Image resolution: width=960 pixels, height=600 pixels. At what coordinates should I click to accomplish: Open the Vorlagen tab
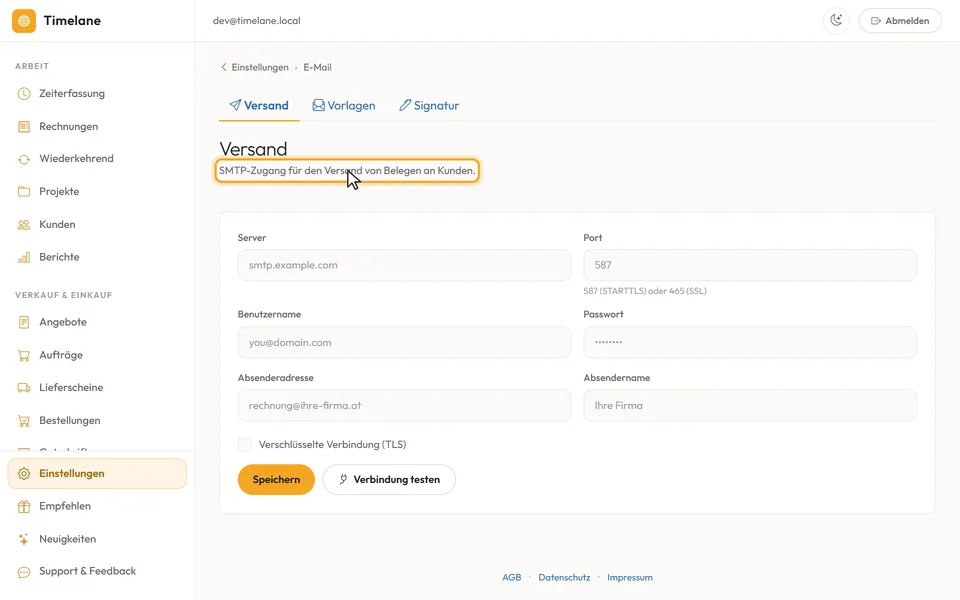pyautogui.click(x=343, y=105)
